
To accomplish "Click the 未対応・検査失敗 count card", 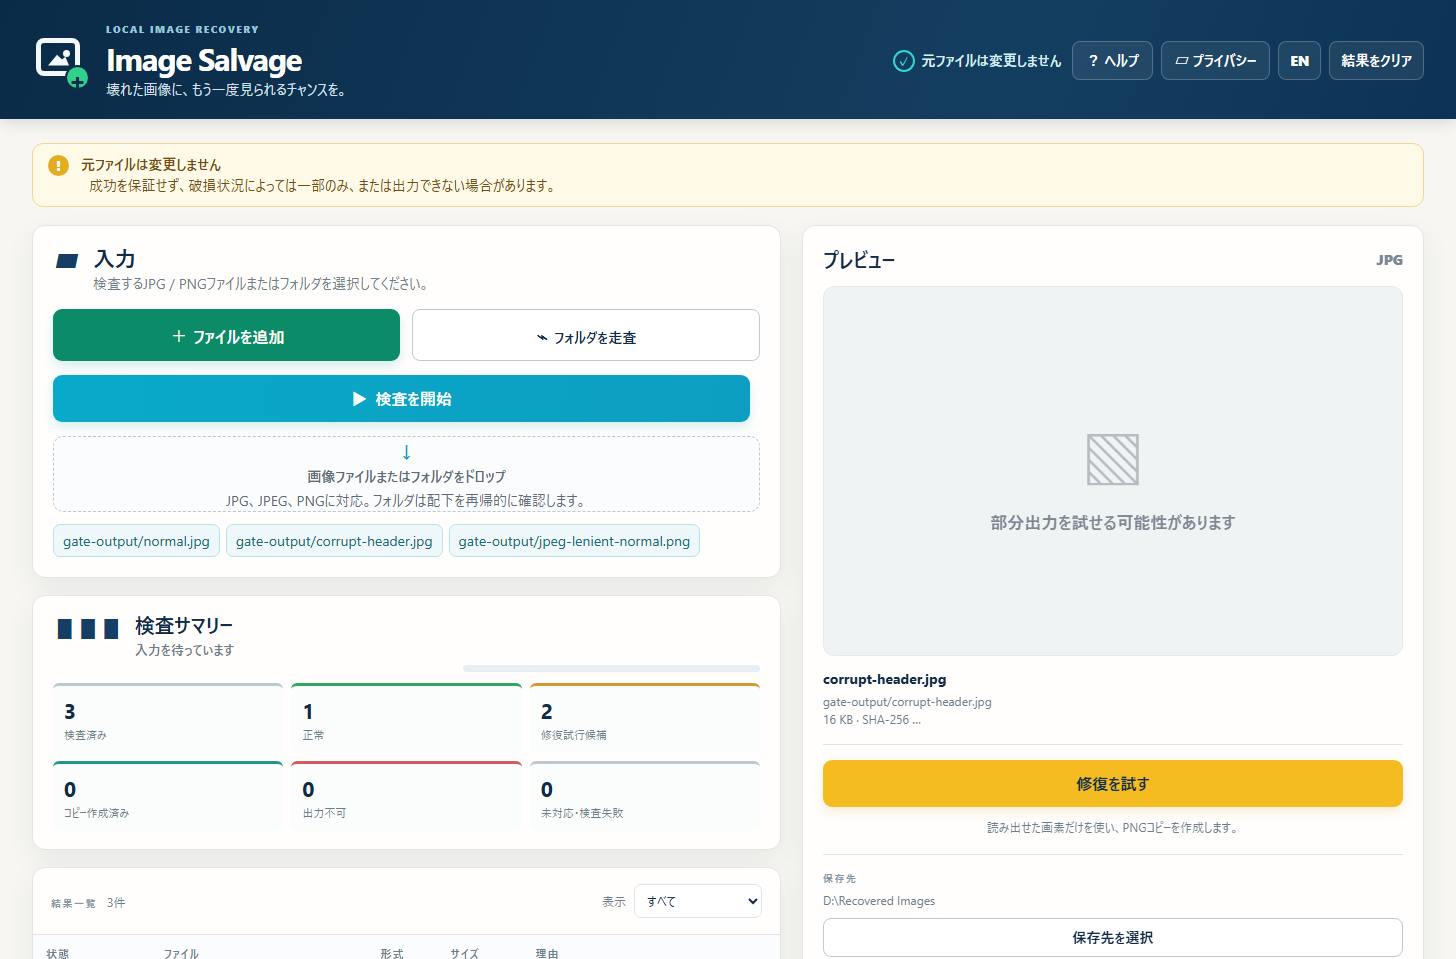I will coord(645,797).
